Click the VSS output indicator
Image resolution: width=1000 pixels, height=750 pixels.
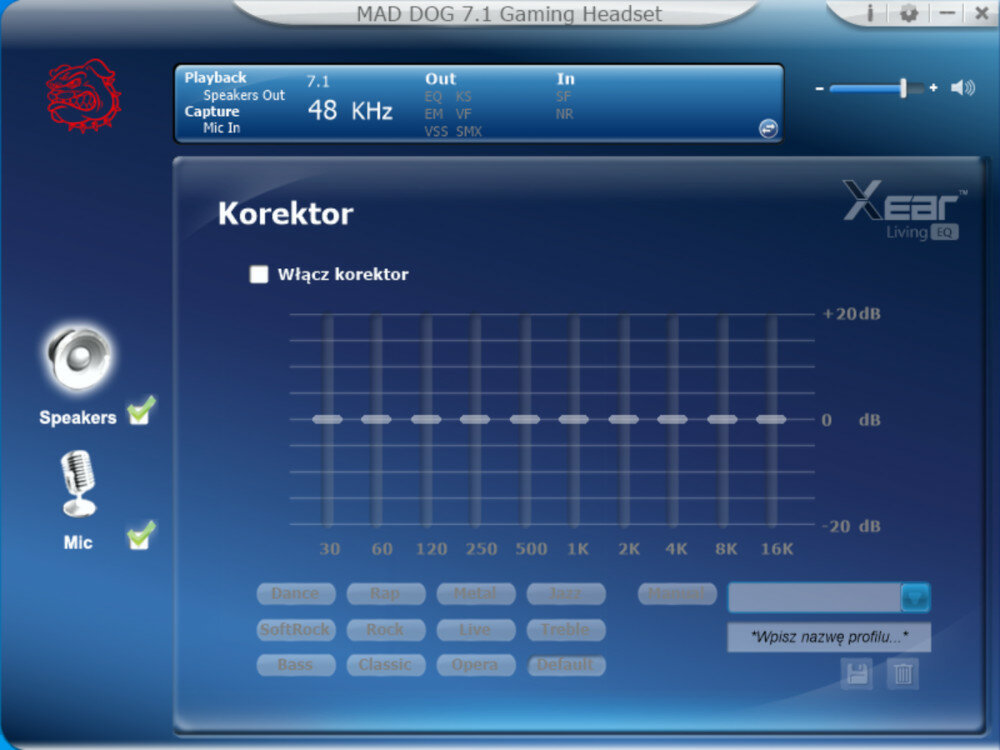point(436,132)
